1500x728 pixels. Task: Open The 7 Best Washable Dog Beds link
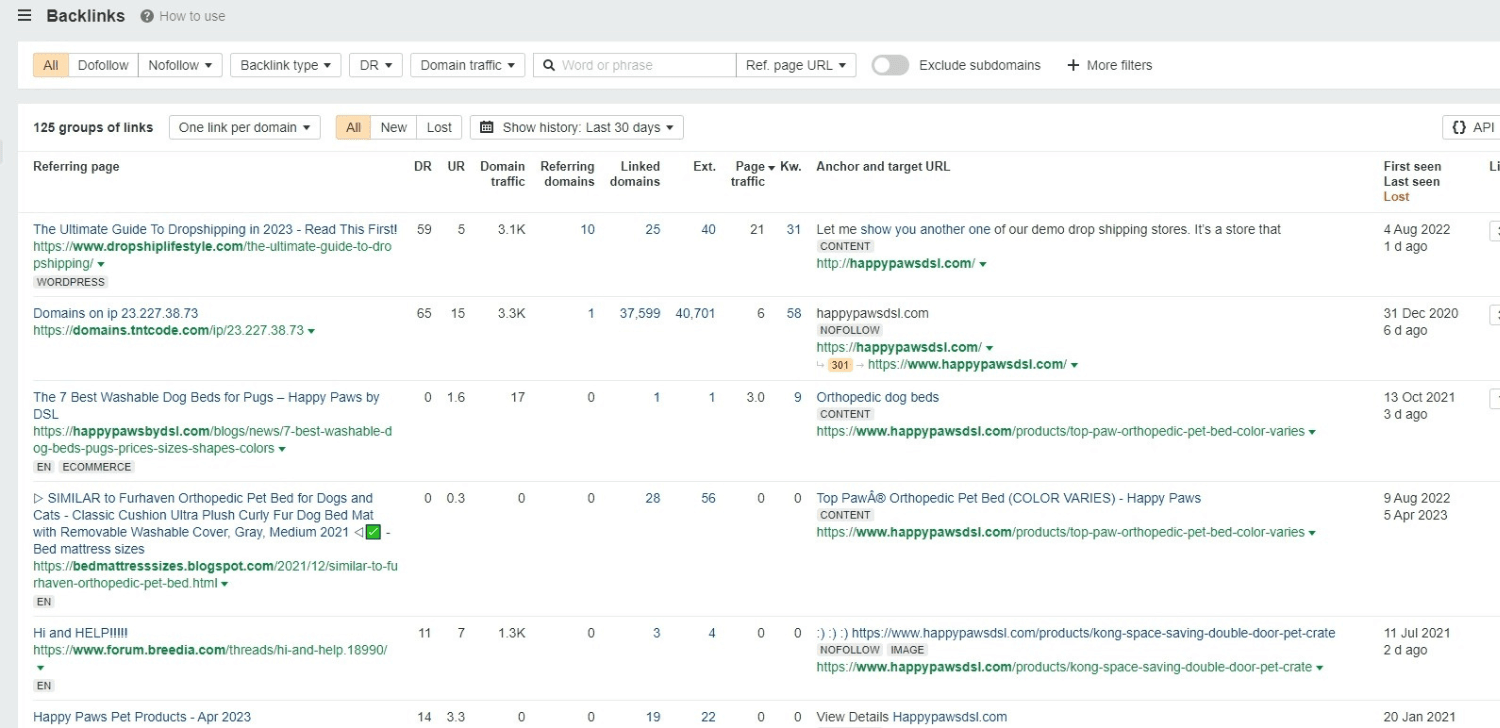206,405
